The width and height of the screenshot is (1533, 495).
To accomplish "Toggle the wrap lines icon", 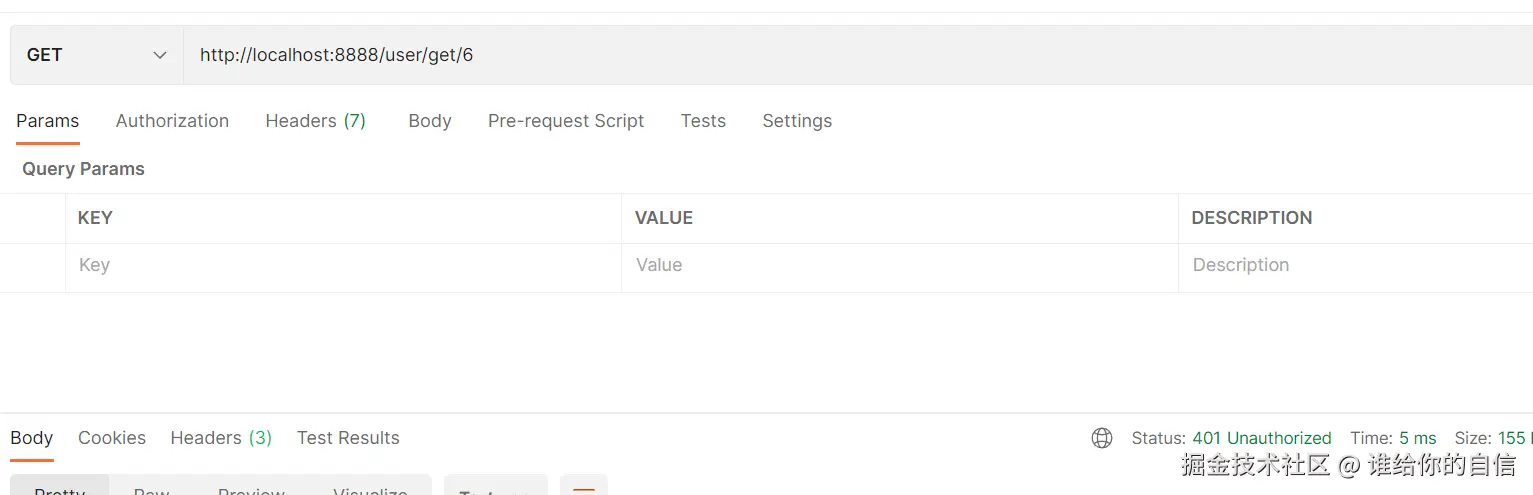I will (584, 488).
